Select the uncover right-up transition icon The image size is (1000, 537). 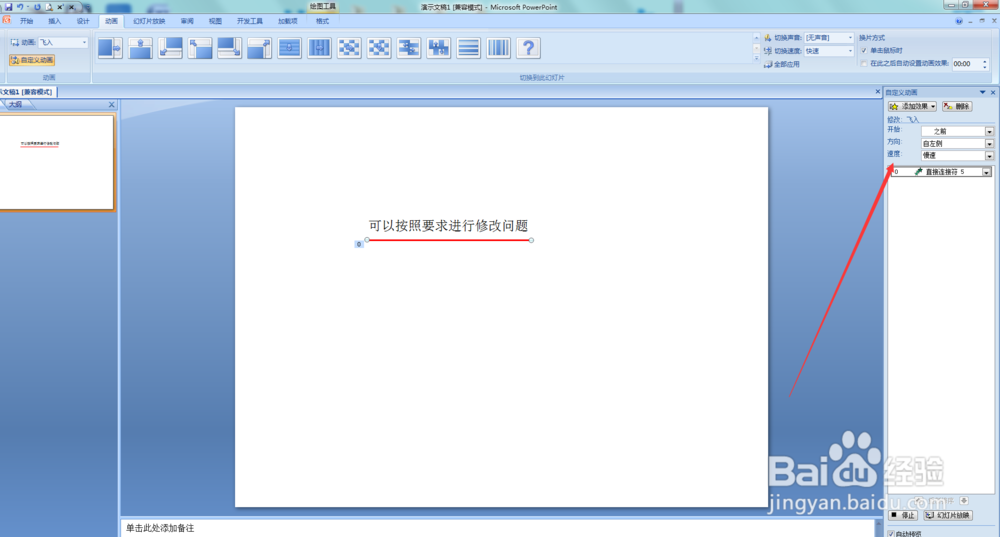click(x=260, y=48)
